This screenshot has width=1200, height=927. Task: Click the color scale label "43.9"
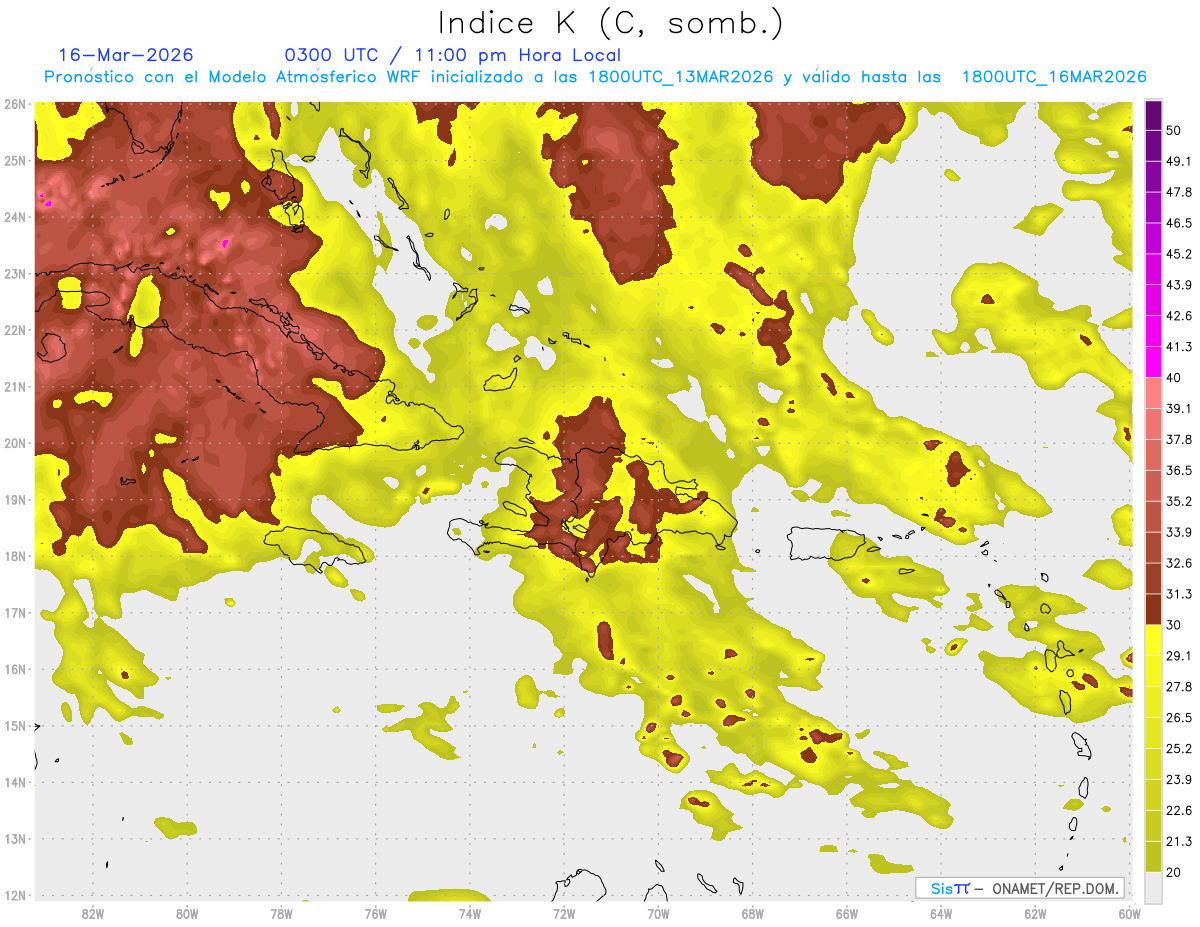coord(1178,285)
